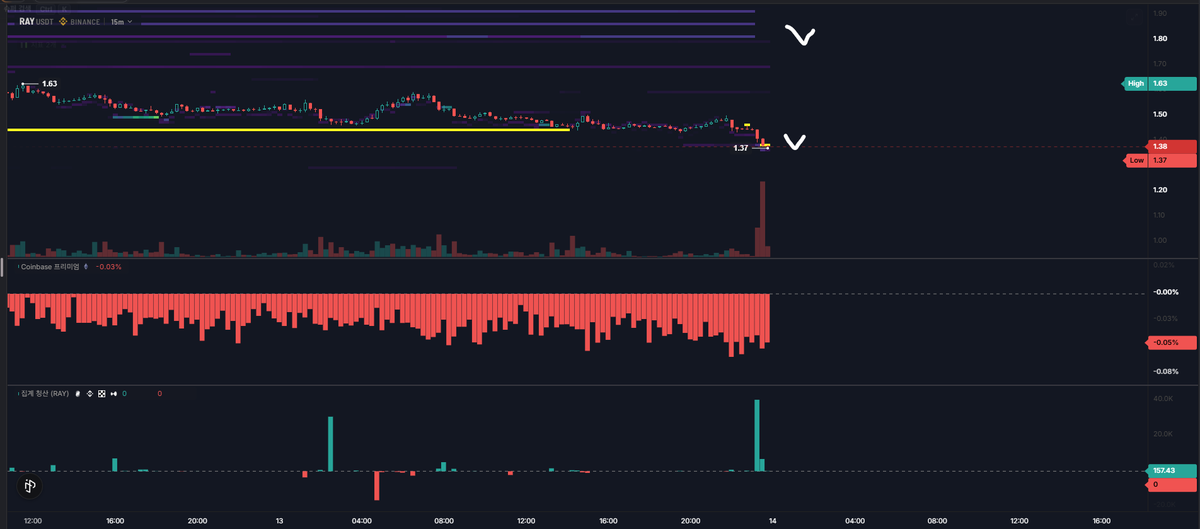The width and height of the screenshot is (1200, 529).
Task: Click the tallest red volume bar
Action: (762, 219)
